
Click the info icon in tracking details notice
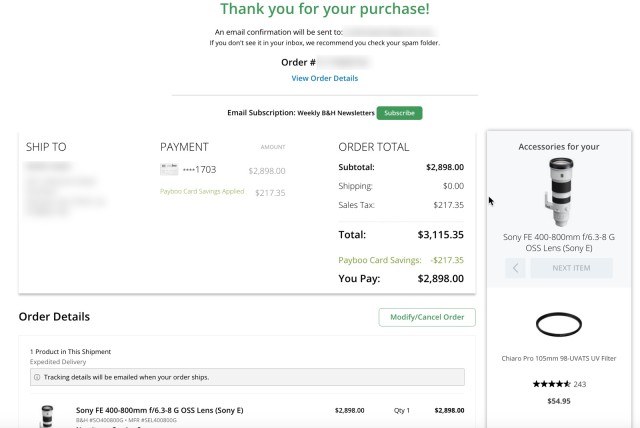(37, 377)
